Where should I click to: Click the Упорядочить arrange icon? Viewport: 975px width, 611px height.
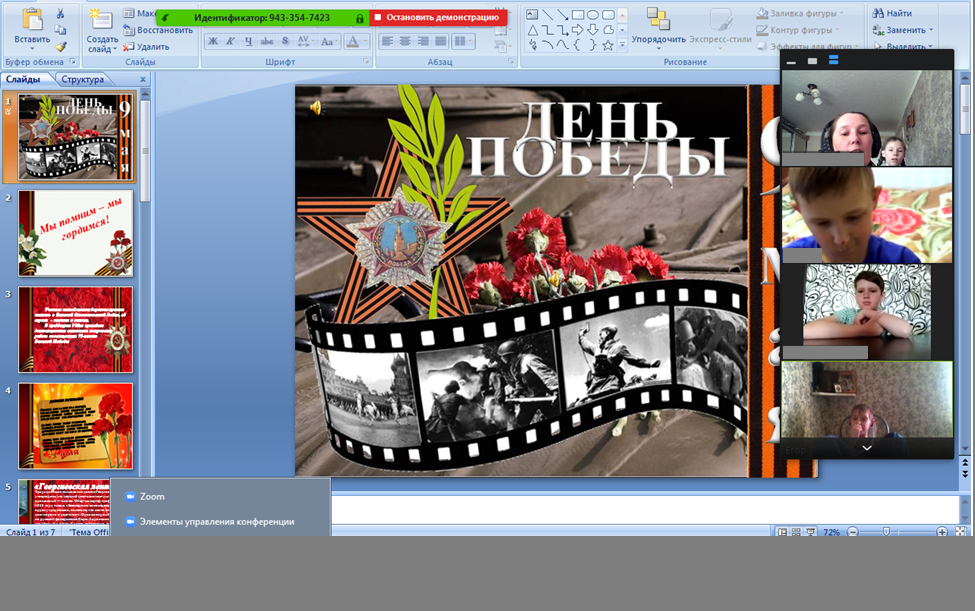point(658,20)
